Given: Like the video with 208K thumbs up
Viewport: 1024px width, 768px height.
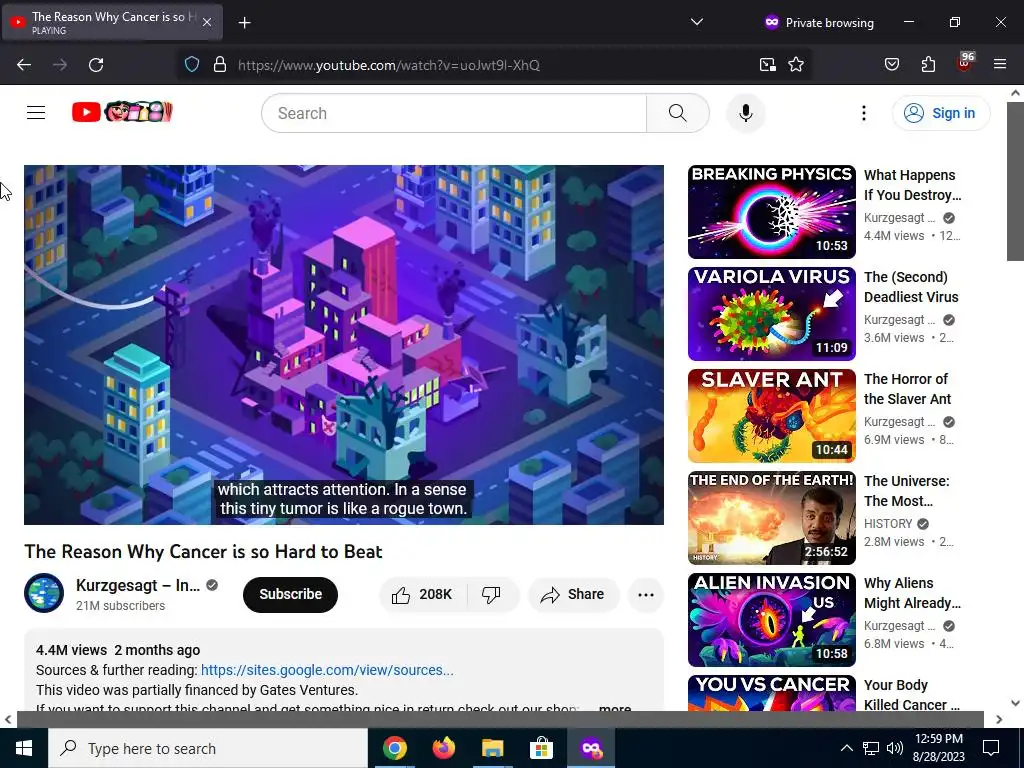Looking at the screenshot, I should [x=422, y=594].
